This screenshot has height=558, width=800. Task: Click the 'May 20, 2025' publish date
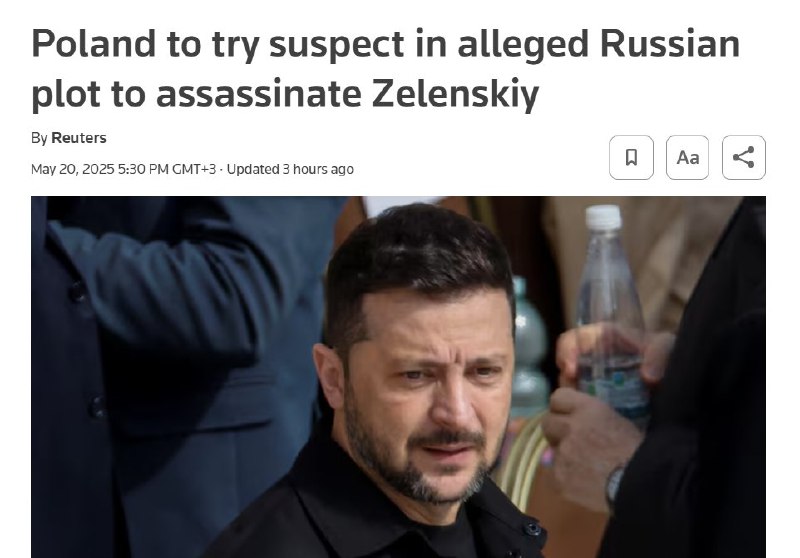(x=72, y=169)
